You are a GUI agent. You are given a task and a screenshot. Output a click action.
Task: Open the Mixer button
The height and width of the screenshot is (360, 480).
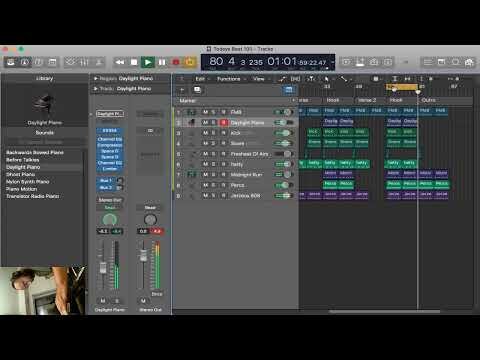pos(84,62)
